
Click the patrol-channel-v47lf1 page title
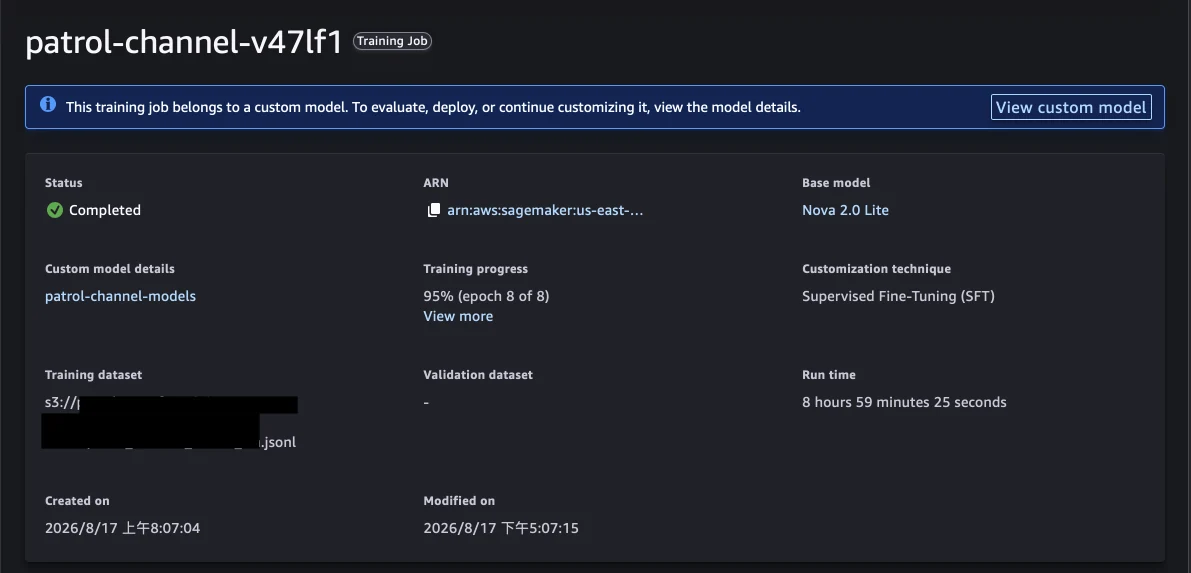point(184,43)
